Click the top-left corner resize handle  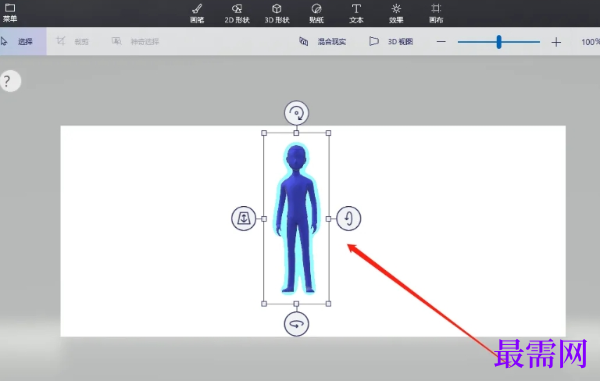point(264,133)
